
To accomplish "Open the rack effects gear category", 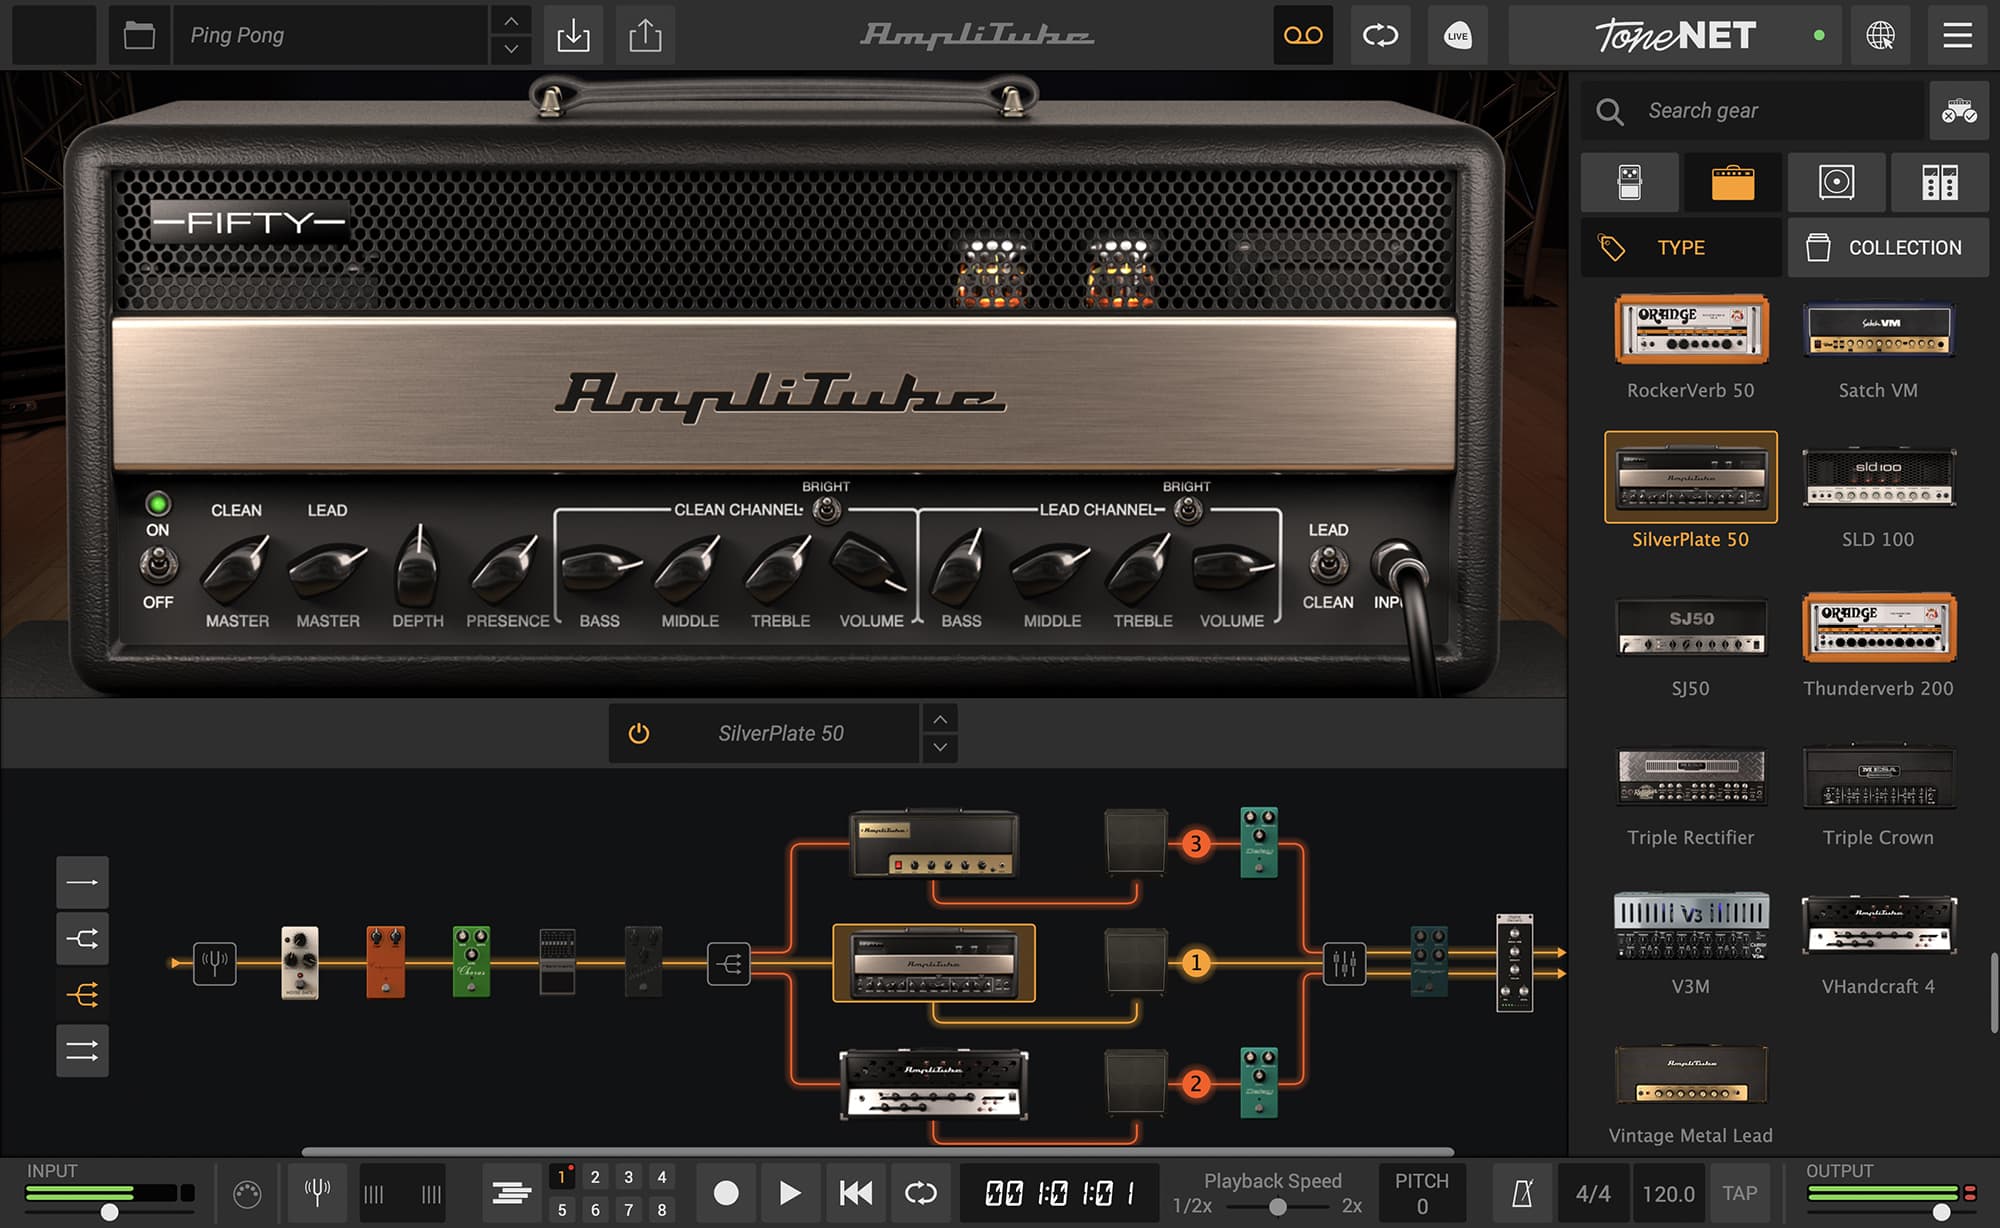I will [x=1940, y=182].
